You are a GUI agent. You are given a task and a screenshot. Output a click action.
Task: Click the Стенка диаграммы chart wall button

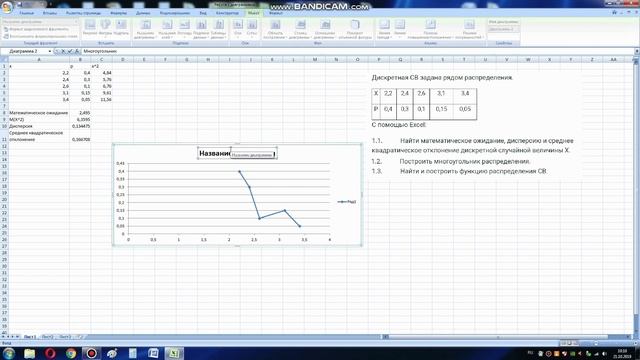pyautogui.click(x=300, y=29)
